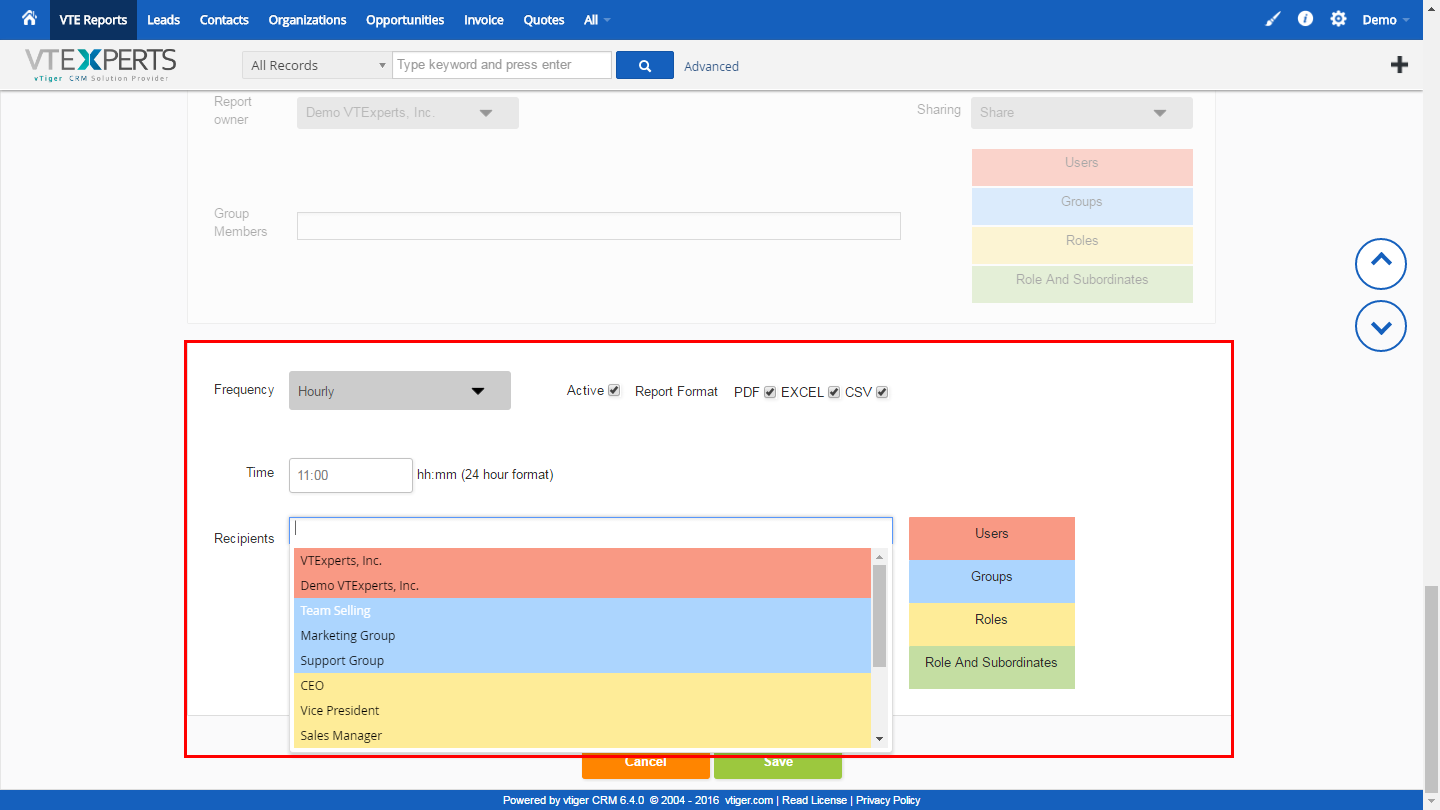This screenshot has width=1440, height=810.
Task: Open the Report owner dropdown
Action: point(408,113)
